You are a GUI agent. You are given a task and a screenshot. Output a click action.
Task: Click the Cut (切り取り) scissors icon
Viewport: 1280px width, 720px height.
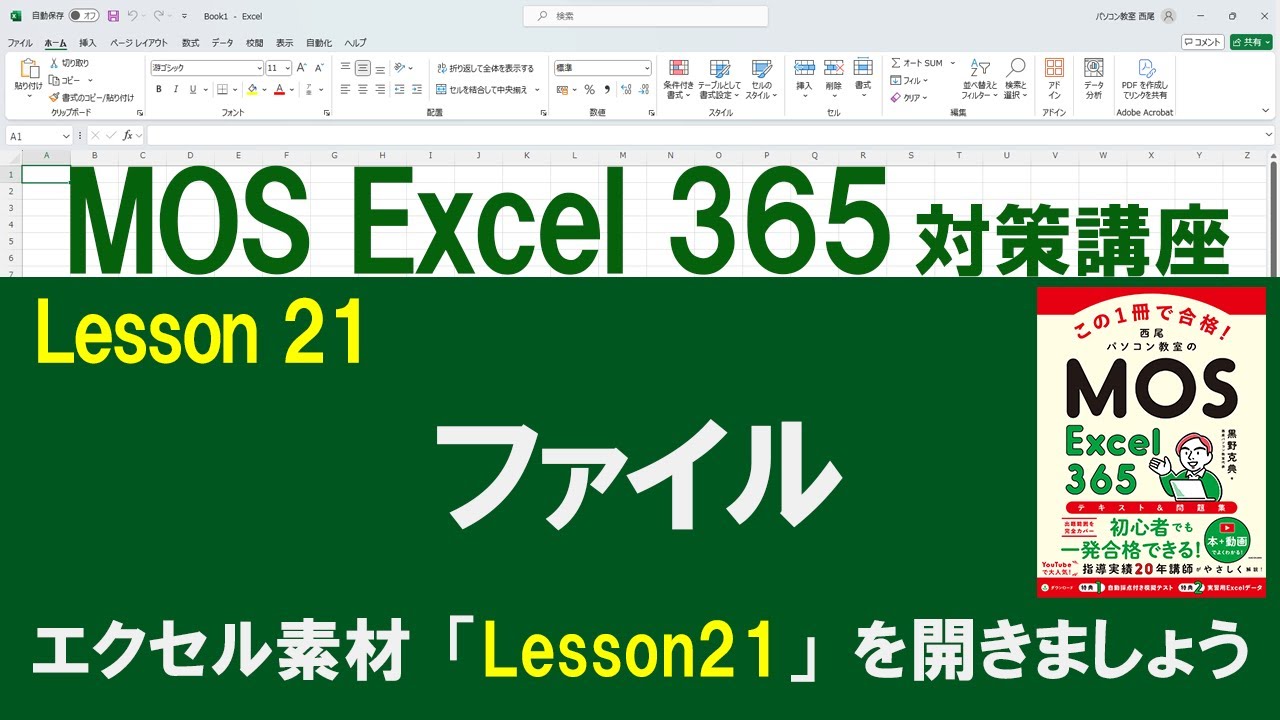point(53,63)
